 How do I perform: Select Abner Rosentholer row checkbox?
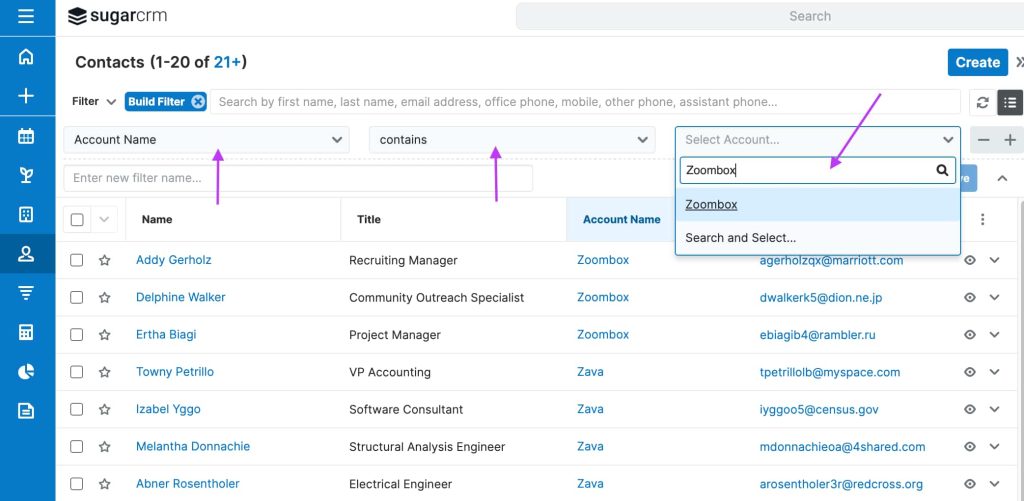click(76, 484)
